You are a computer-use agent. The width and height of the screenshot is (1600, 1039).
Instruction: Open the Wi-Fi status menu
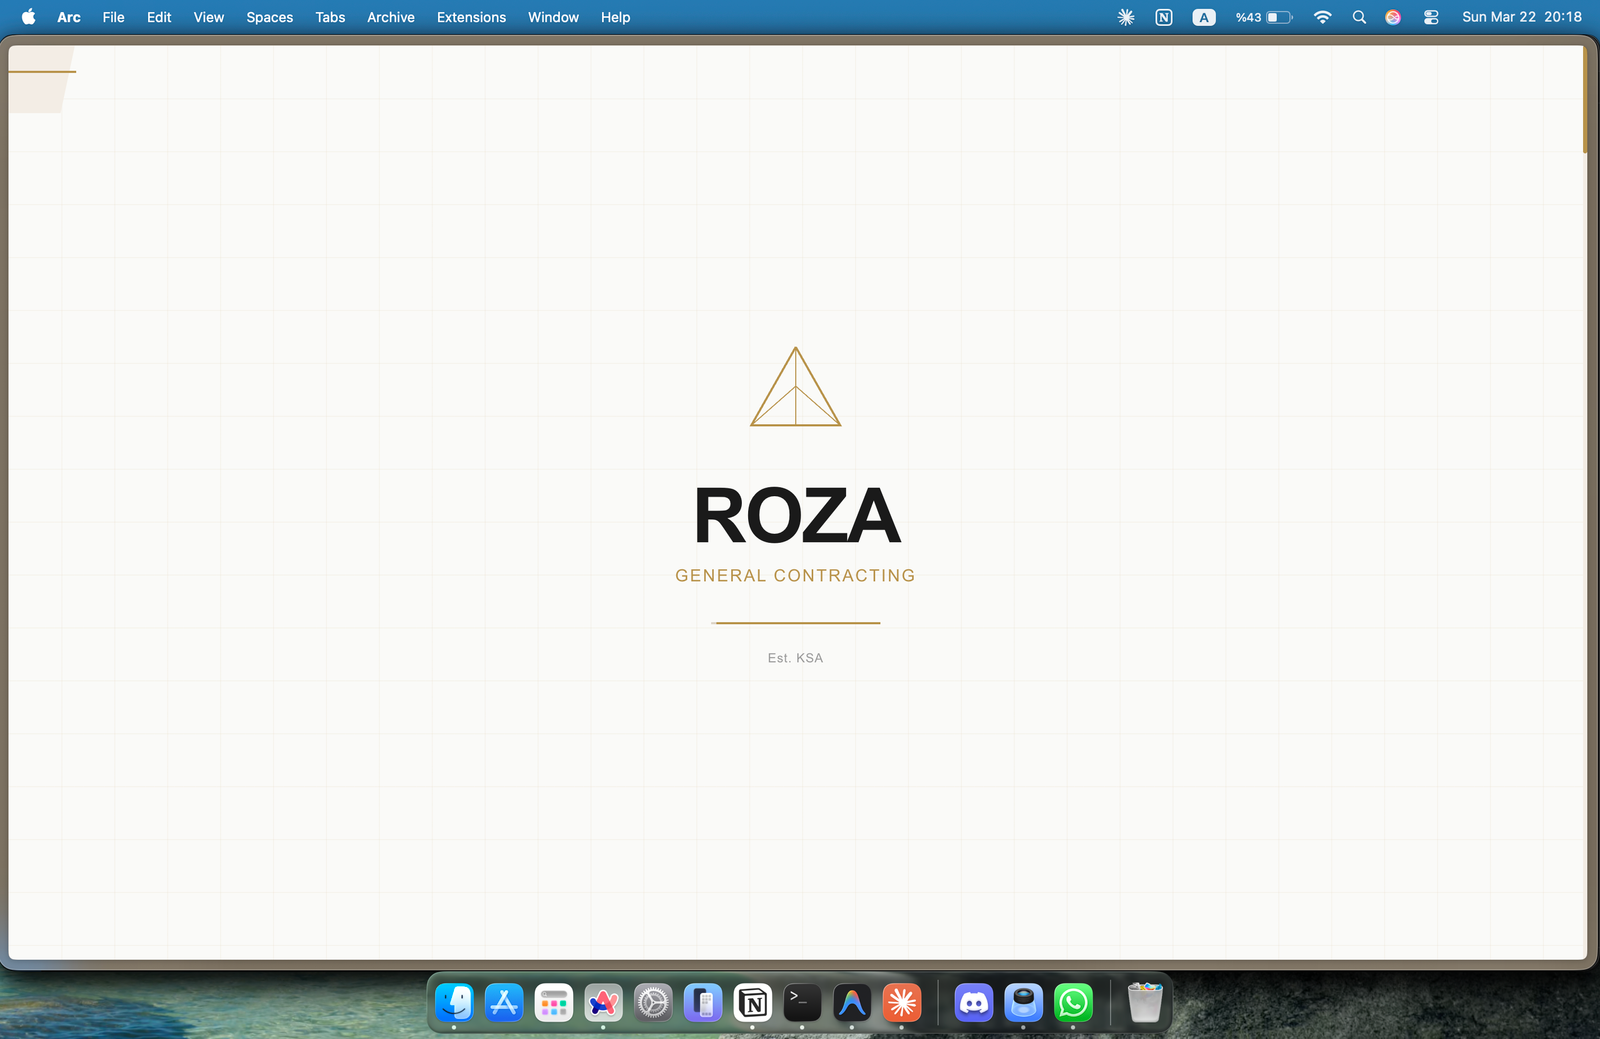pos(1322,17)
